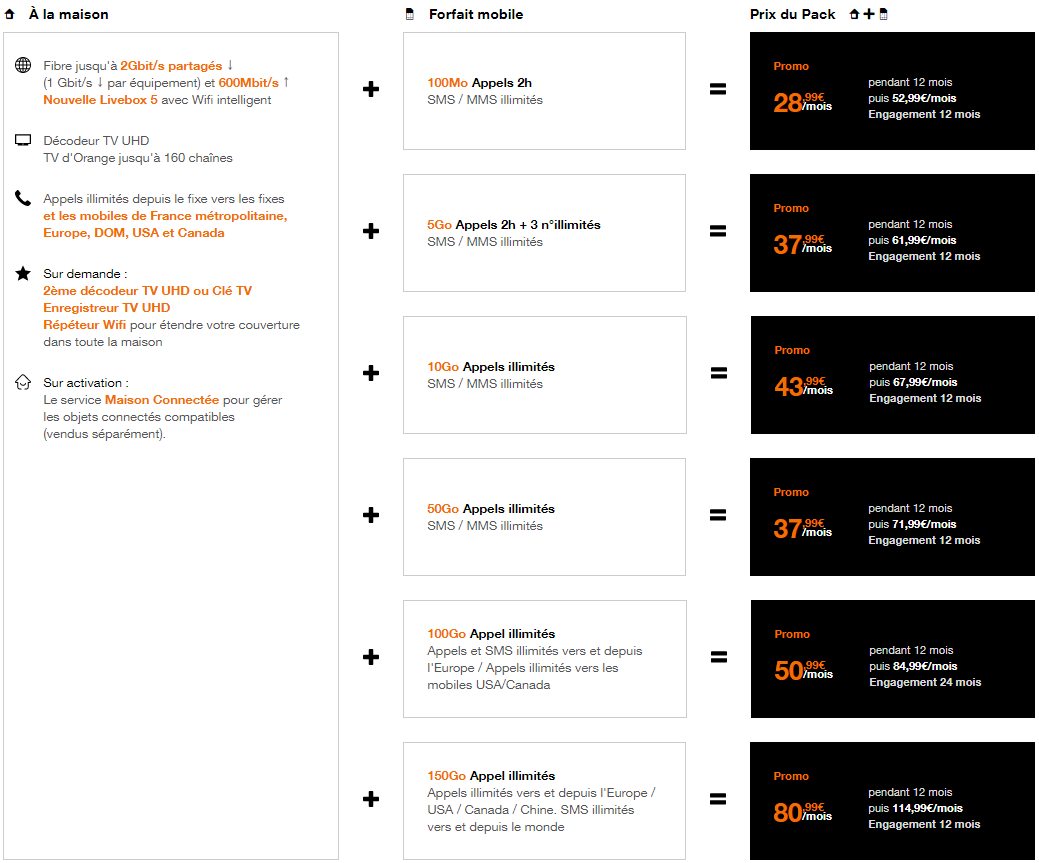Open the "Maison Connectée" service link
Image resolution: width=1039 pixels, height=863 pixels.
click(161, 400)
